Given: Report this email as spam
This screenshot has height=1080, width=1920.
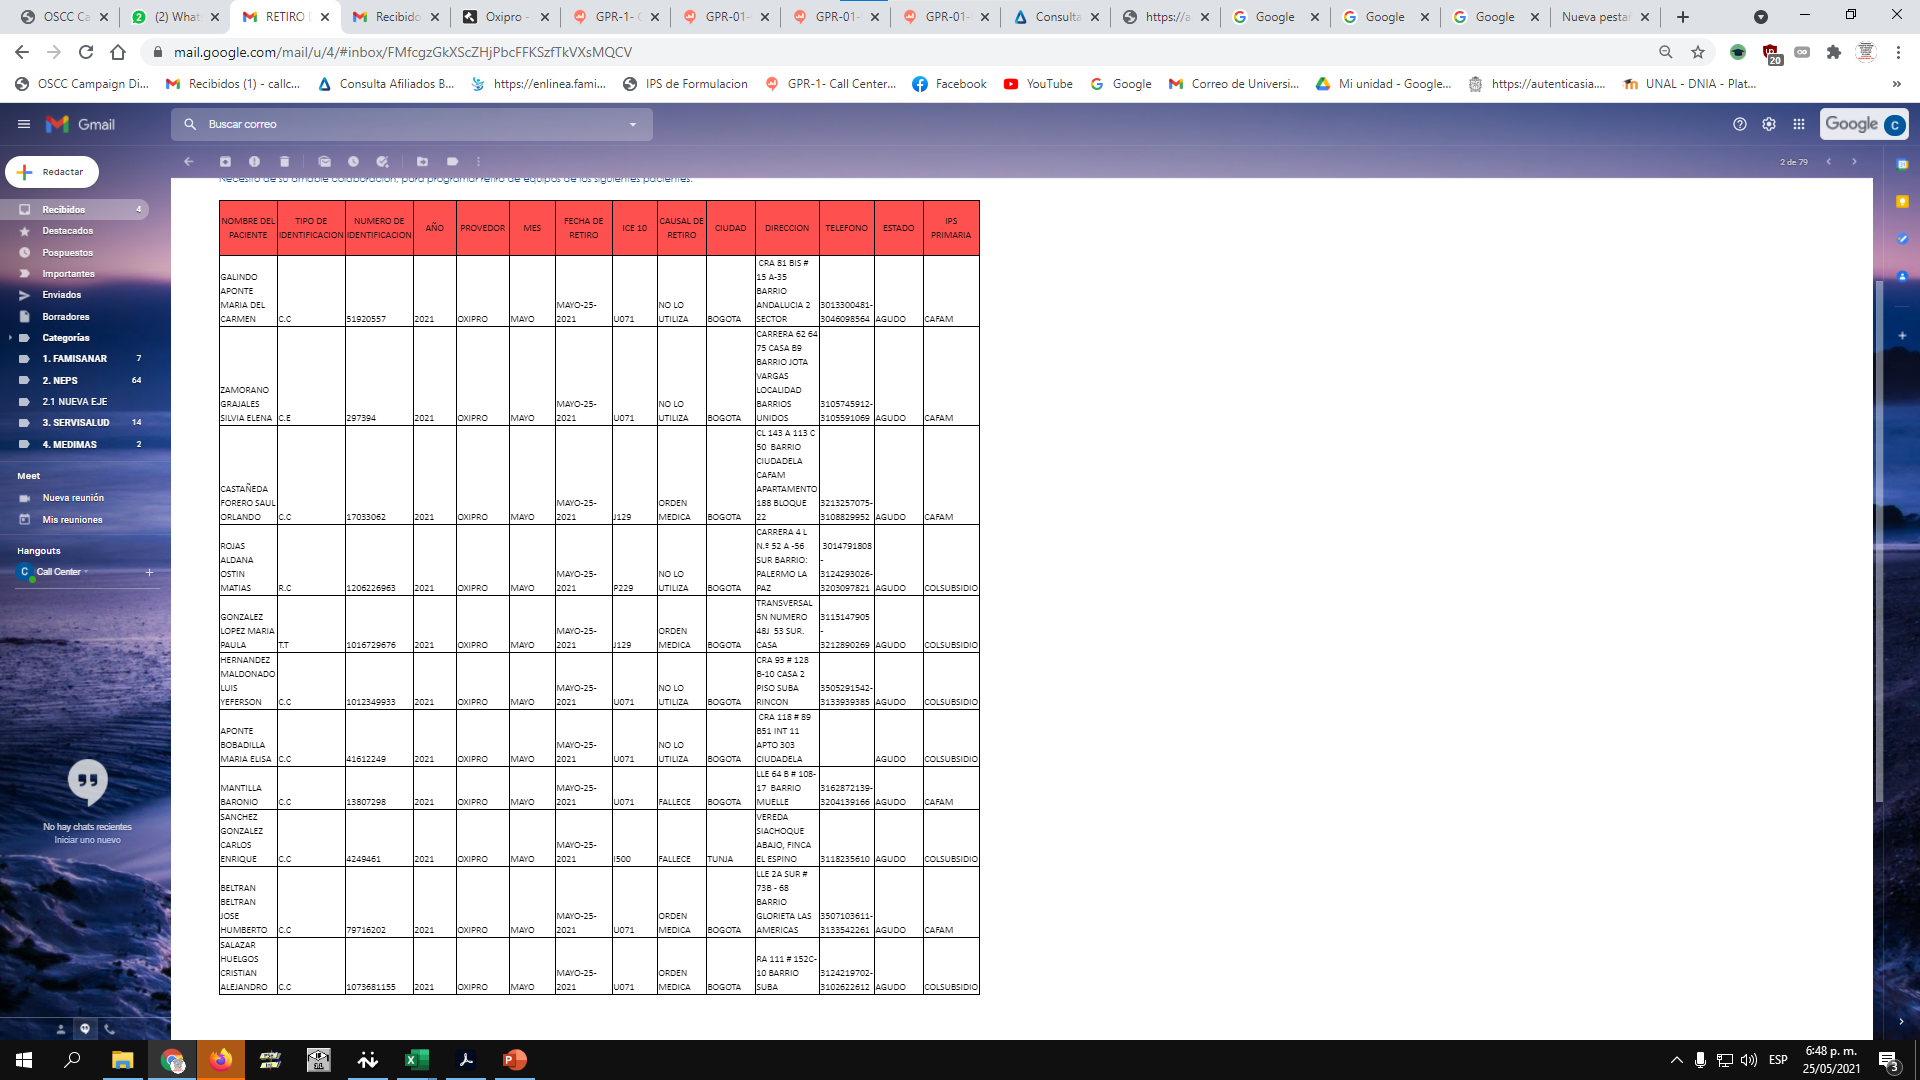Looking at the screenshot, I should [x=254, y=161].
